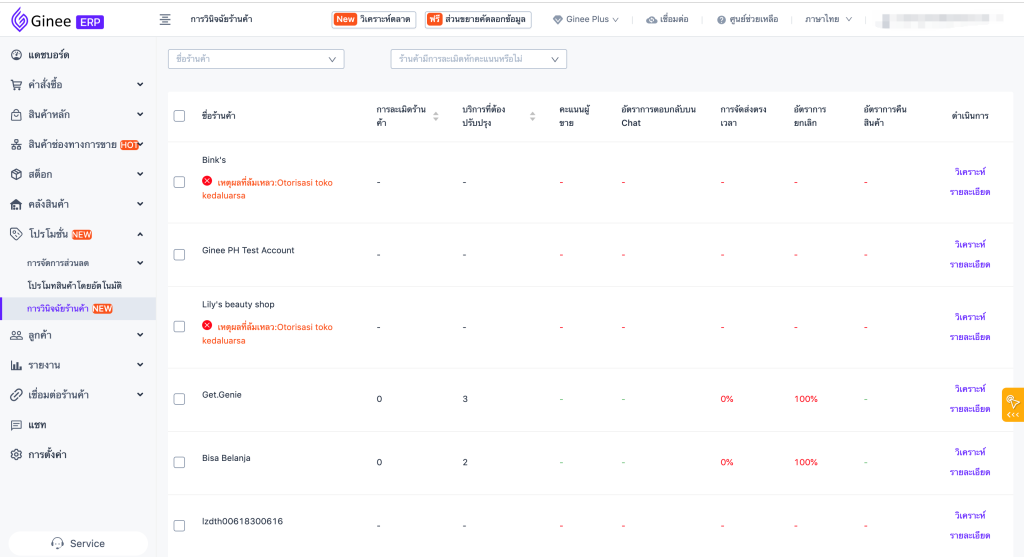Click the store link chain icon
This screenshot has height=557, width=1024.
pyautogui.click(x=16, y=394)
